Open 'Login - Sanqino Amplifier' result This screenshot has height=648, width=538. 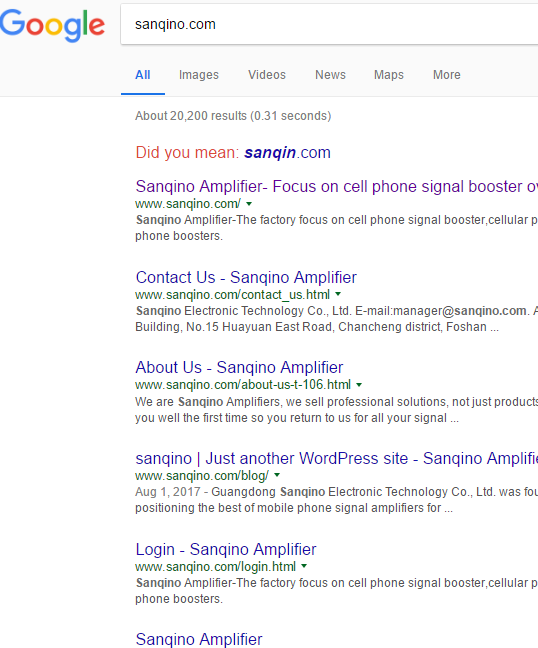(x=226, y=549)
